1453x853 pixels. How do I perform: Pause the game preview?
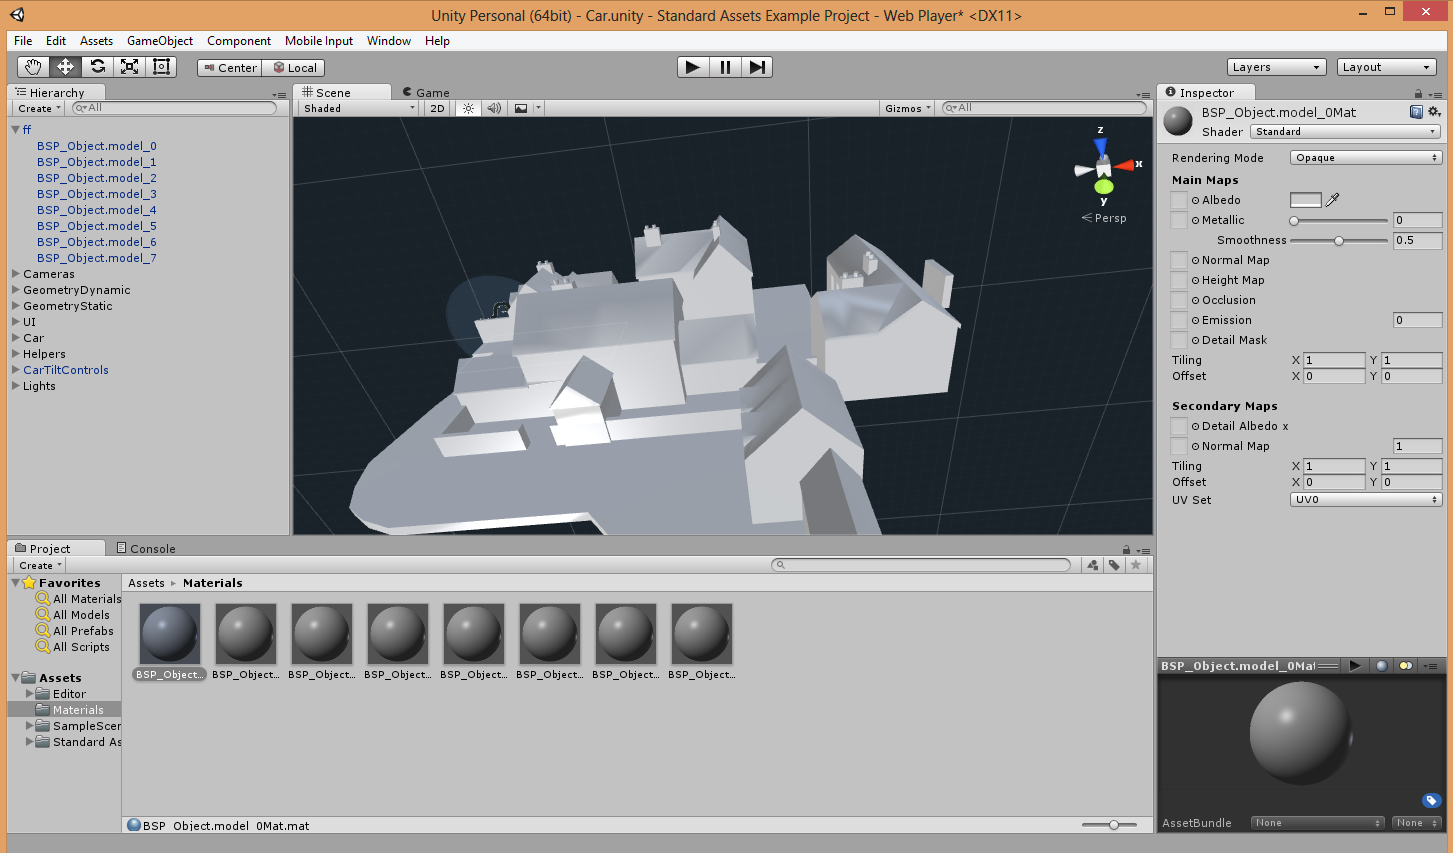click(725, 67)
